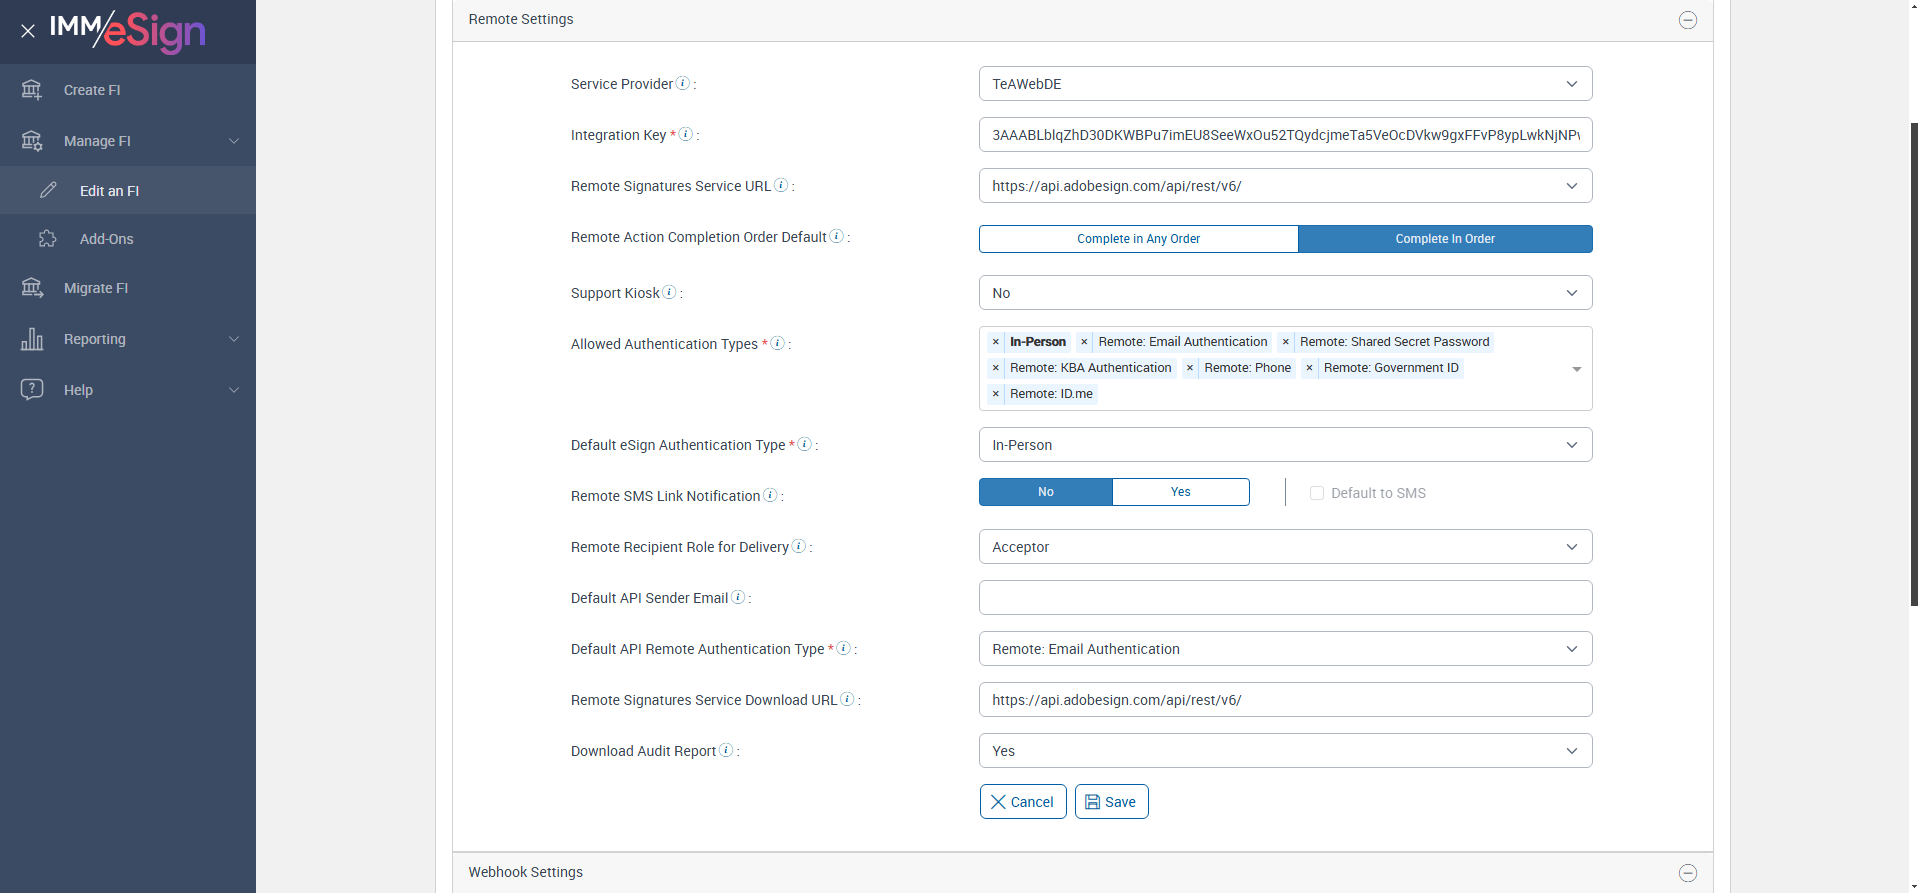Viewport: 1920px width, 893px height.
Task: Expand the Reporting sidebar menu
Action: pos(128,339)
